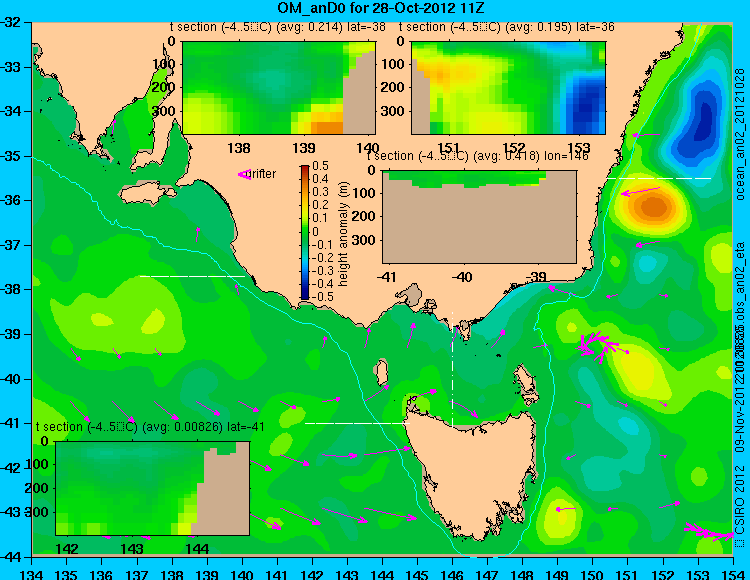
Task: Click the yellow-green eddy near 149°E 43°S
Action: [x=559, y=516]
